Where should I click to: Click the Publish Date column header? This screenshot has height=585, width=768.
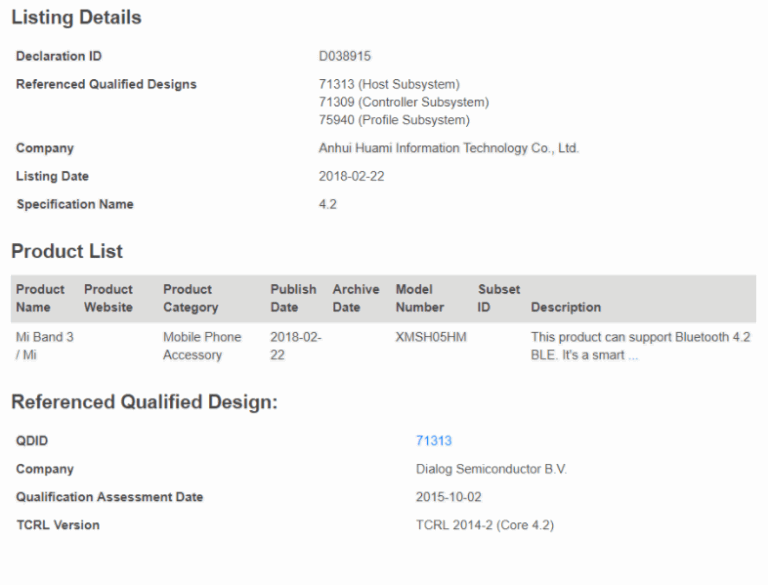293,298
